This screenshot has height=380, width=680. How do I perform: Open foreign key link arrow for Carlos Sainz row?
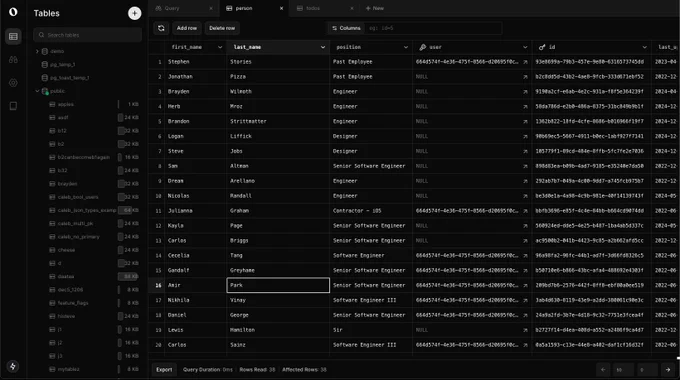coord(525,345)
